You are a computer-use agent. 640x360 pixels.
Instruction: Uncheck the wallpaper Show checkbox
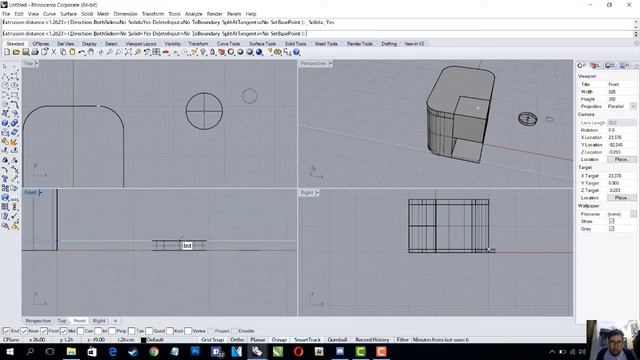tap(611, 221)
